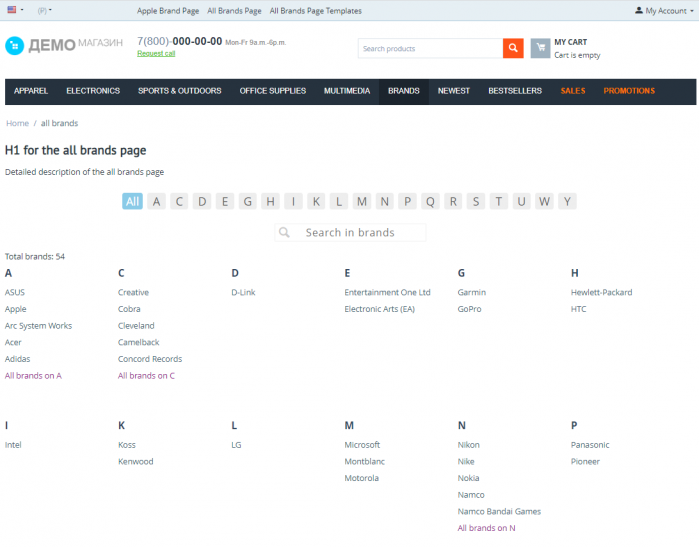Open the Kenwood brand

click(136, 462)
